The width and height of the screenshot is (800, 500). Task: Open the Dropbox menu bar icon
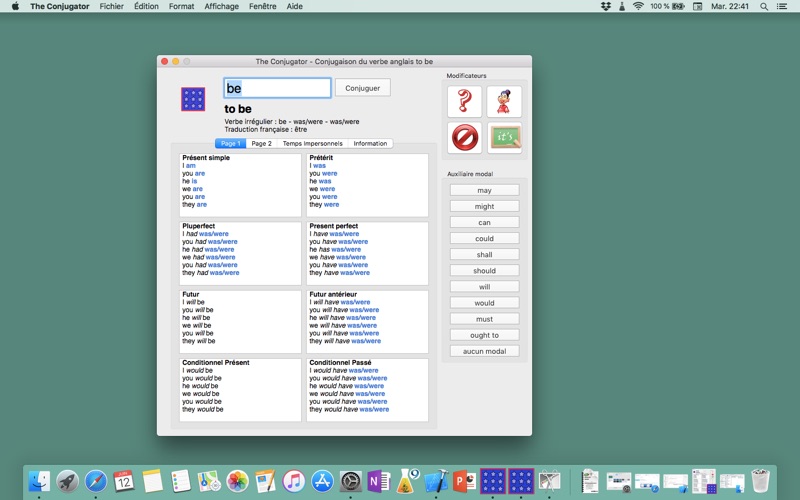coord(606,6)
